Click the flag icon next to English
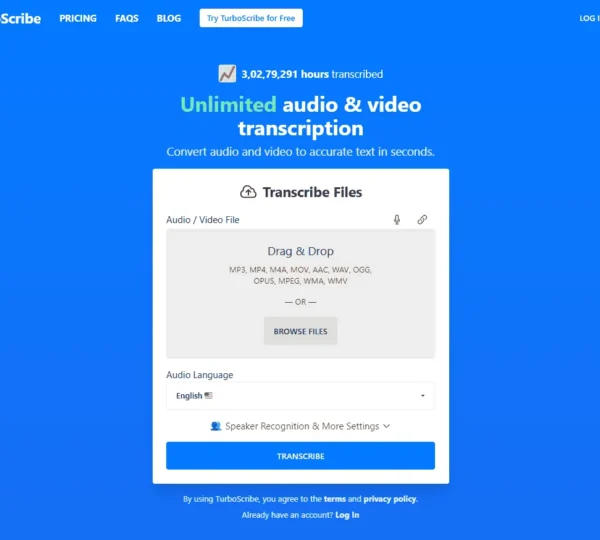This screenshot has width=600, height=540. point(209,395)
